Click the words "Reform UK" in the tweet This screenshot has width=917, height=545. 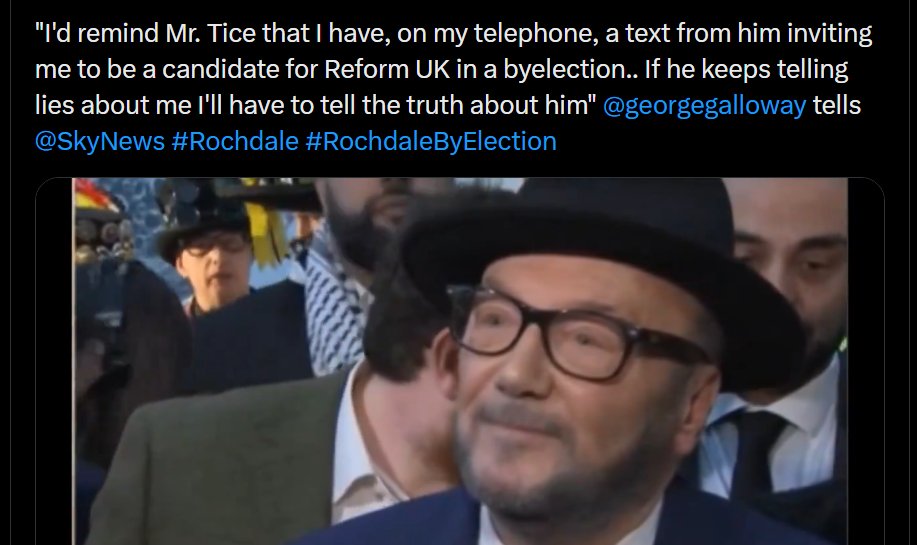click(x=387, y=70)
